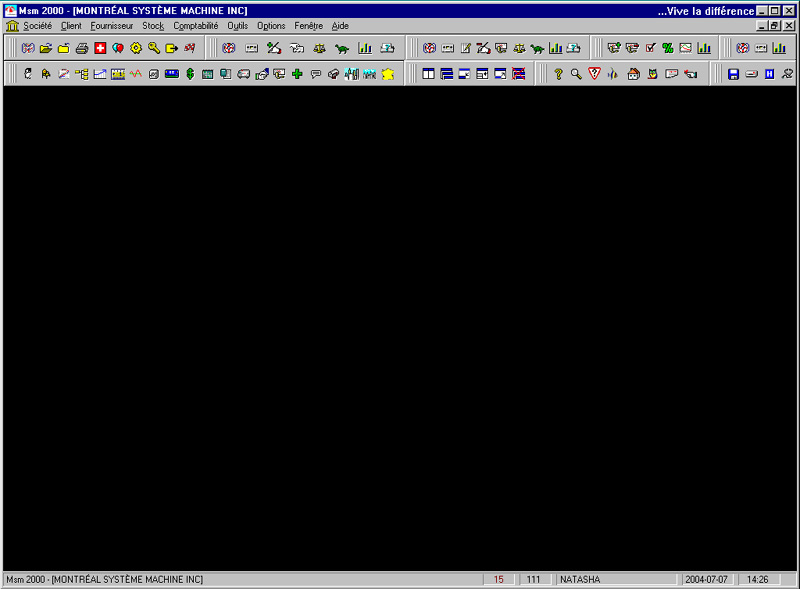
Task: Open the Comptabilité menu
Action: coord(195,26)
